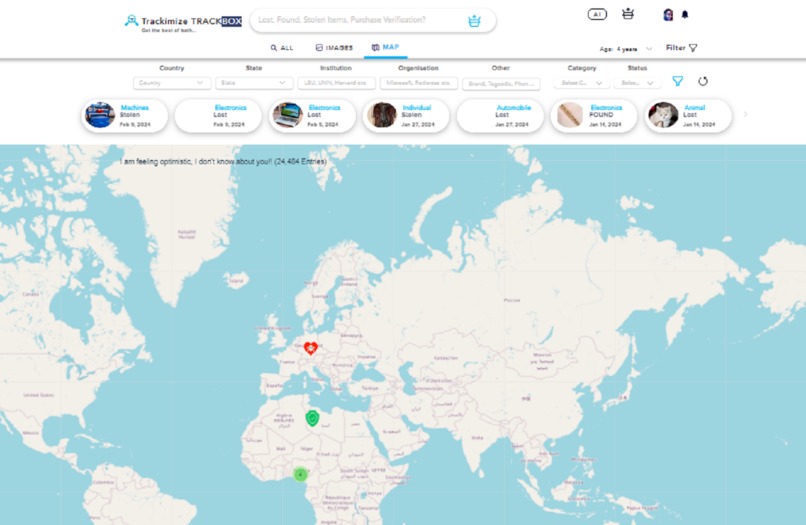Screen dimensions: 806x525
Task: Click the Electronics FOUND card thumbnail
Action: point(570,115)
